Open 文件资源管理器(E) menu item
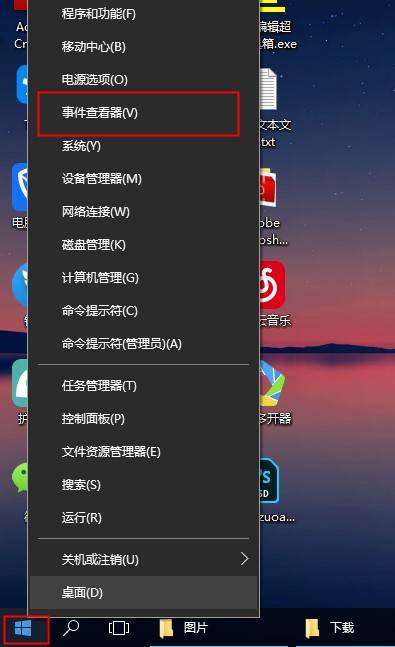The width and height of the screenshot is (395, 647). (x=143, y=452)
